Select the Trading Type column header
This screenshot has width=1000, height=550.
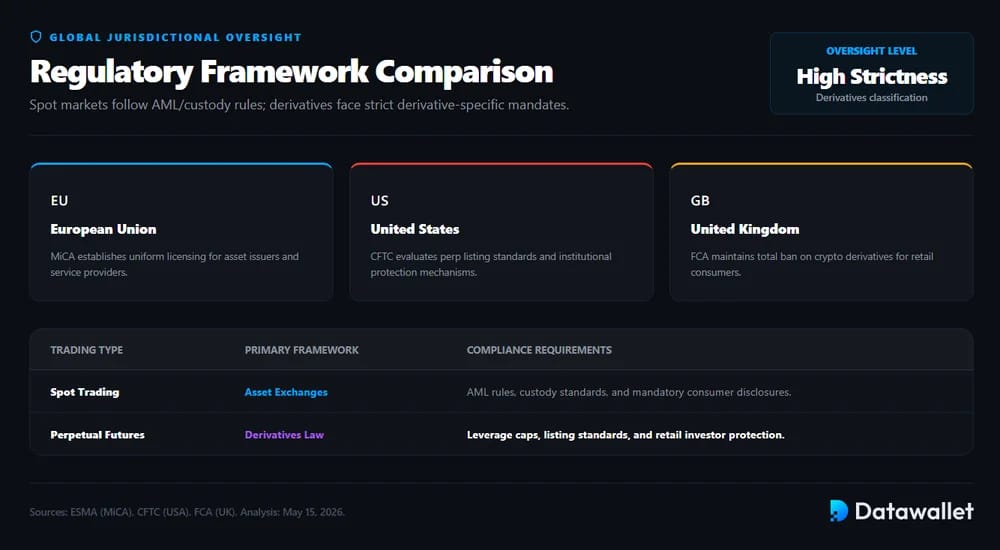coord(87,350)
